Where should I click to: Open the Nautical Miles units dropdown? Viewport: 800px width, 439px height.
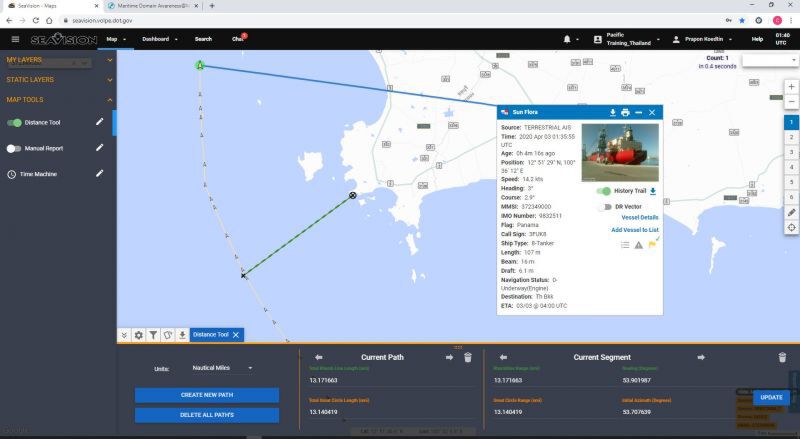(x=222, y=368)
